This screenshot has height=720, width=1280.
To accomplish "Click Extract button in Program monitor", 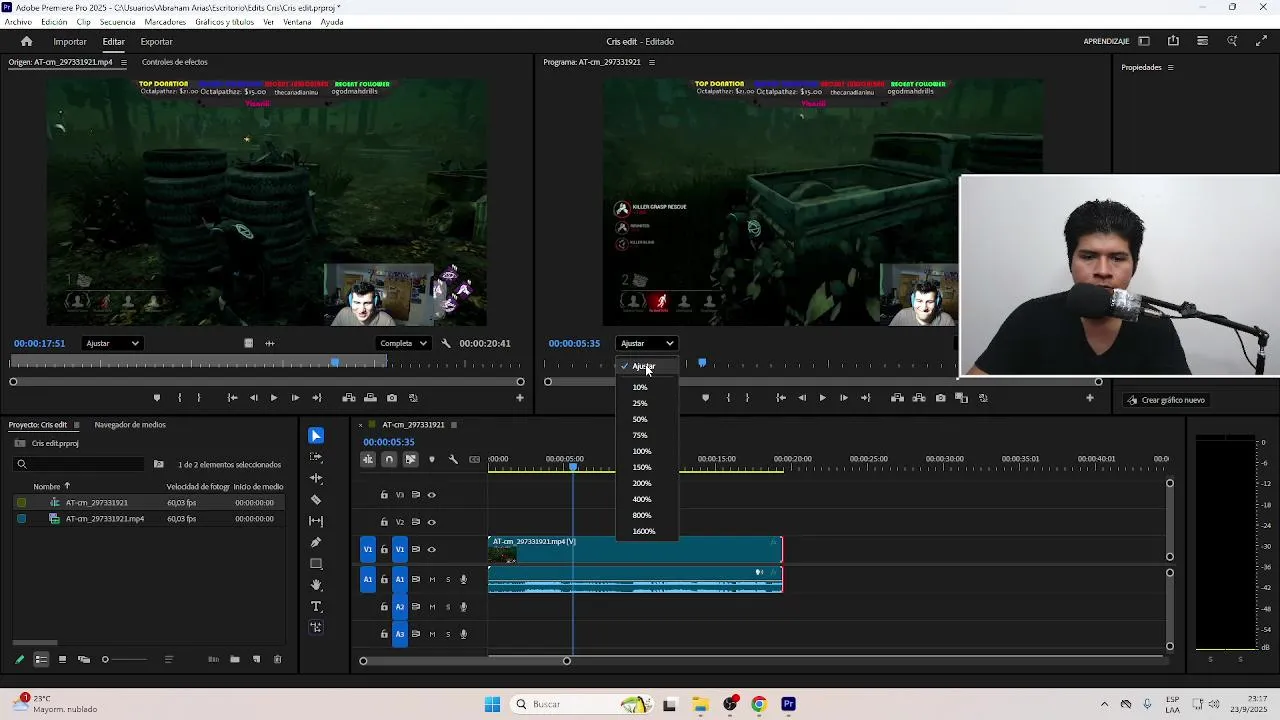I will click(919, 398).
